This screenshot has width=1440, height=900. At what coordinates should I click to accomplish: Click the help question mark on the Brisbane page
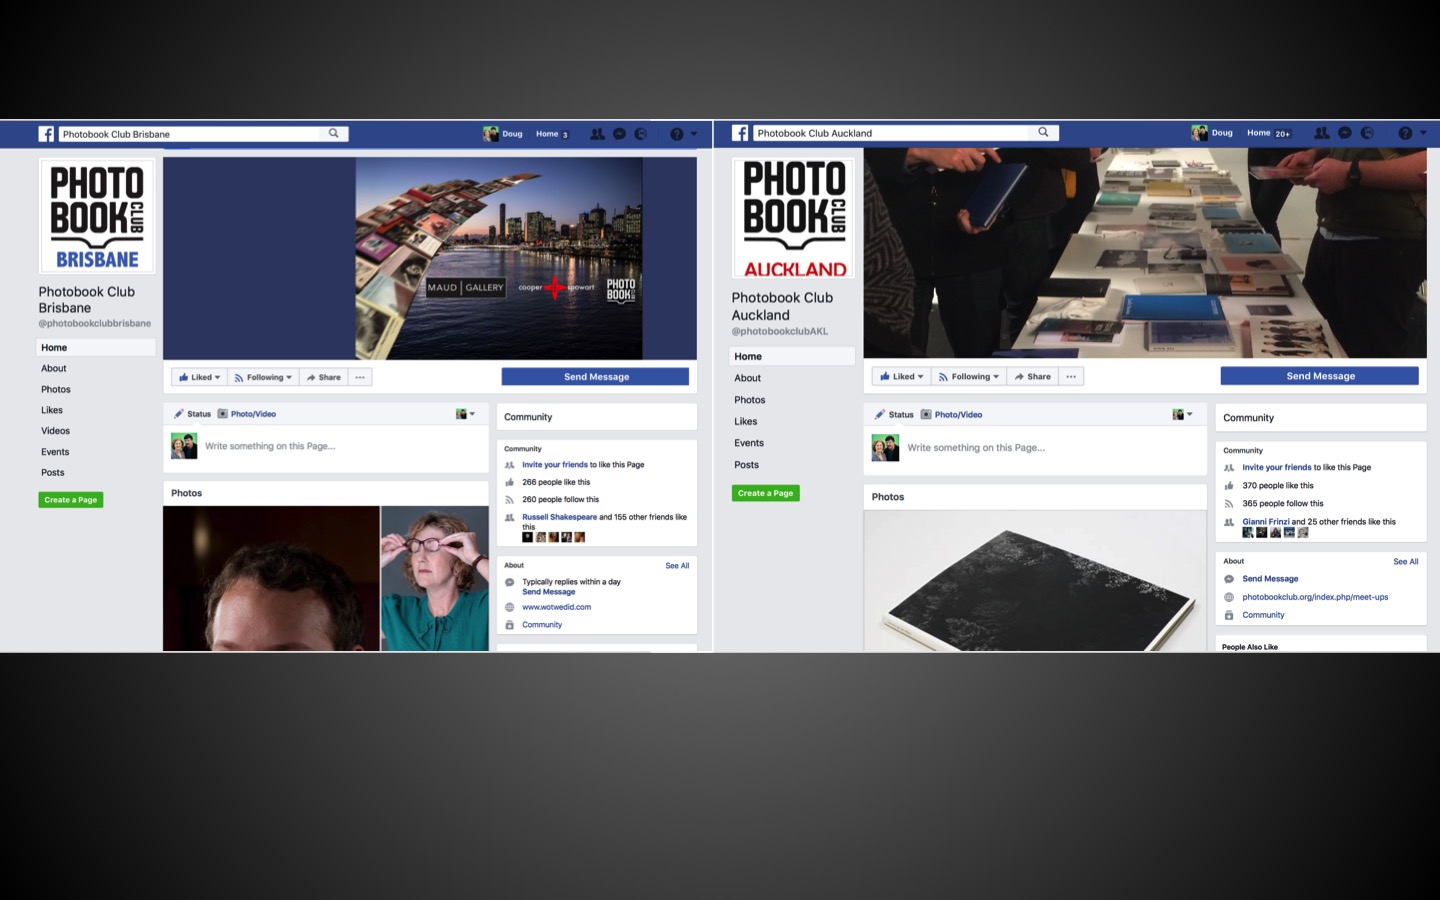click(677, 134)
